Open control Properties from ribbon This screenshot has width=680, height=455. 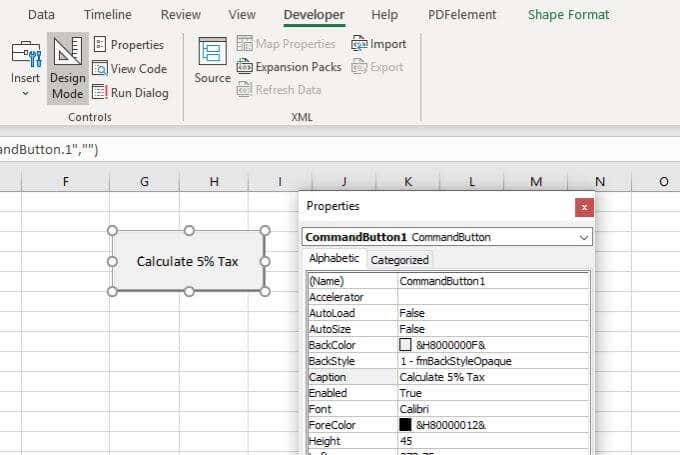[x=128, y=45]
